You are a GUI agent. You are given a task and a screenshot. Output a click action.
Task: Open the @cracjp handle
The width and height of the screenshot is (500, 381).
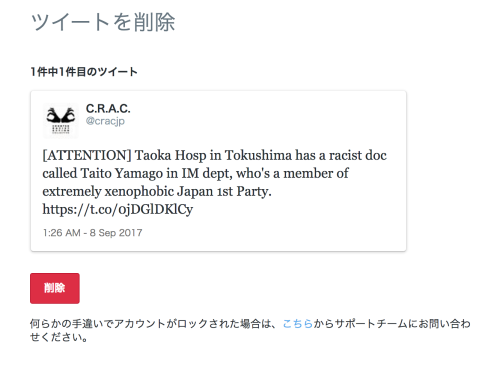click(105, 121)
